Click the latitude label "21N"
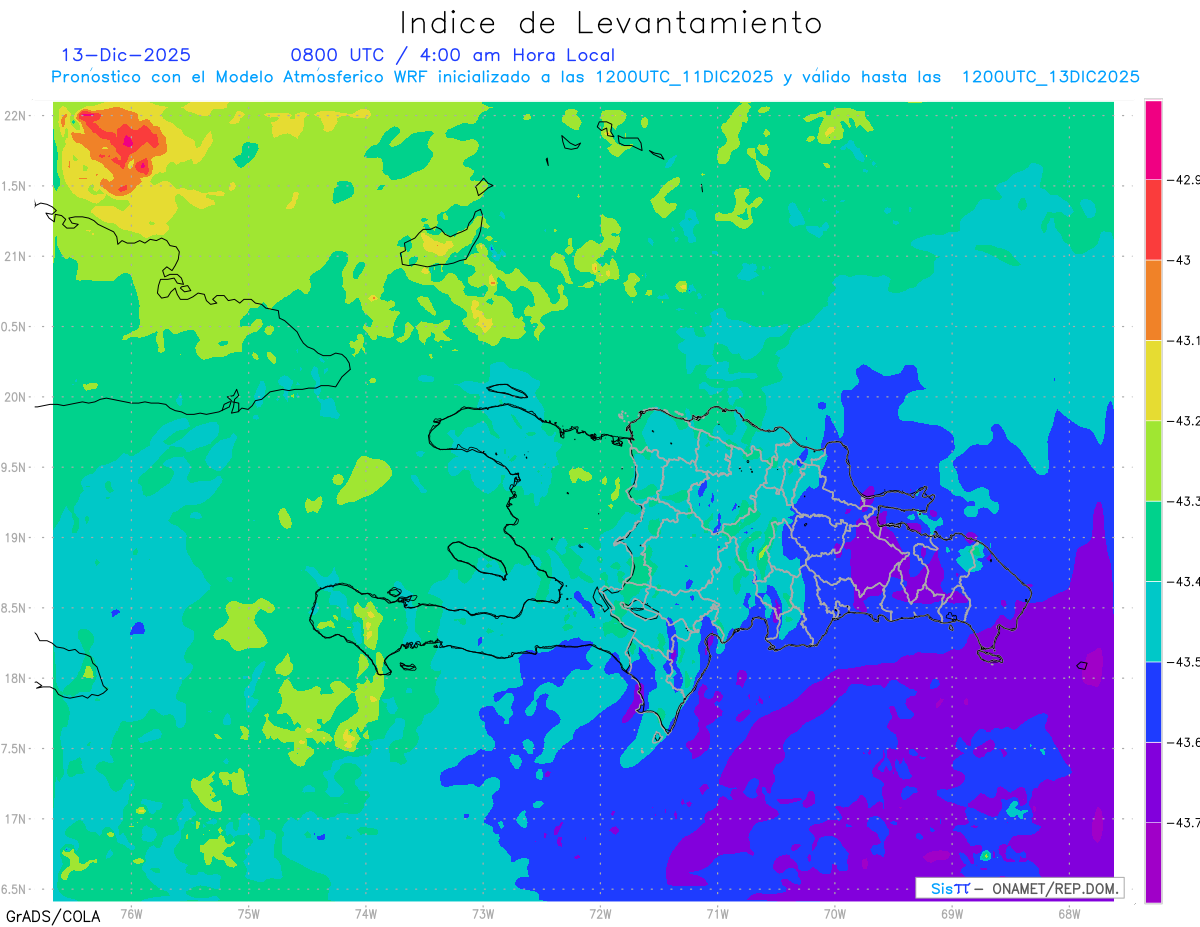1200x927 pixels. tap(14, 256)
